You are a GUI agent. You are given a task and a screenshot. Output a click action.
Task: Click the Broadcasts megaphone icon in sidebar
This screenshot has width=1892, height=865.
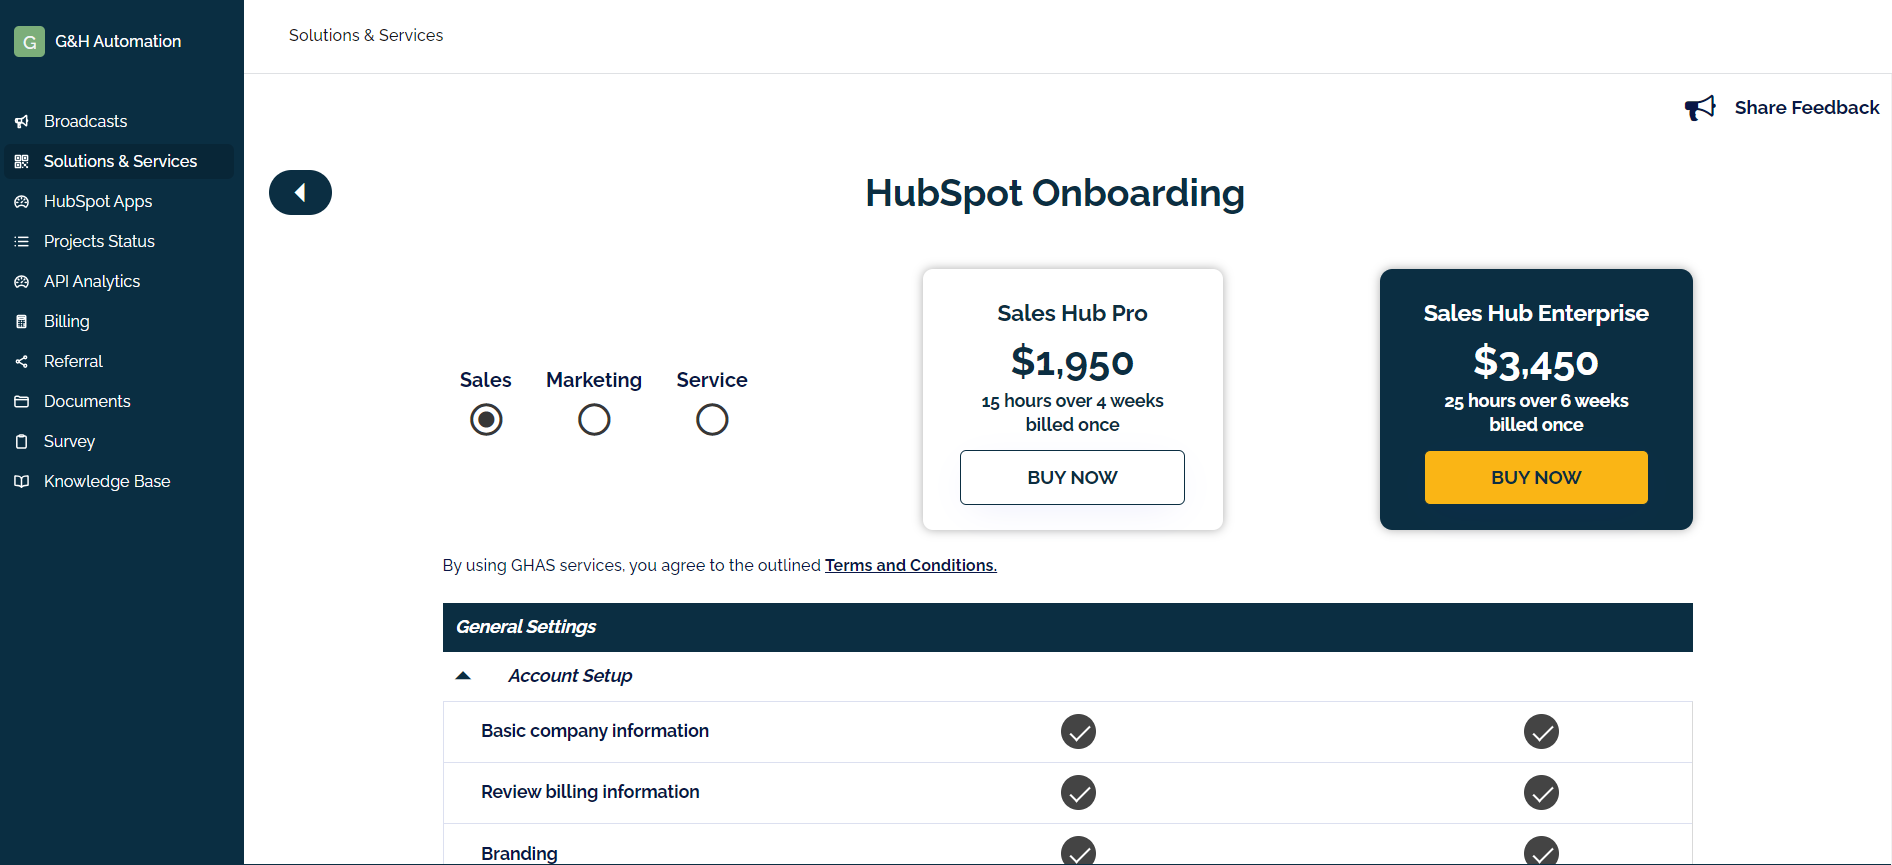(22, 121)
